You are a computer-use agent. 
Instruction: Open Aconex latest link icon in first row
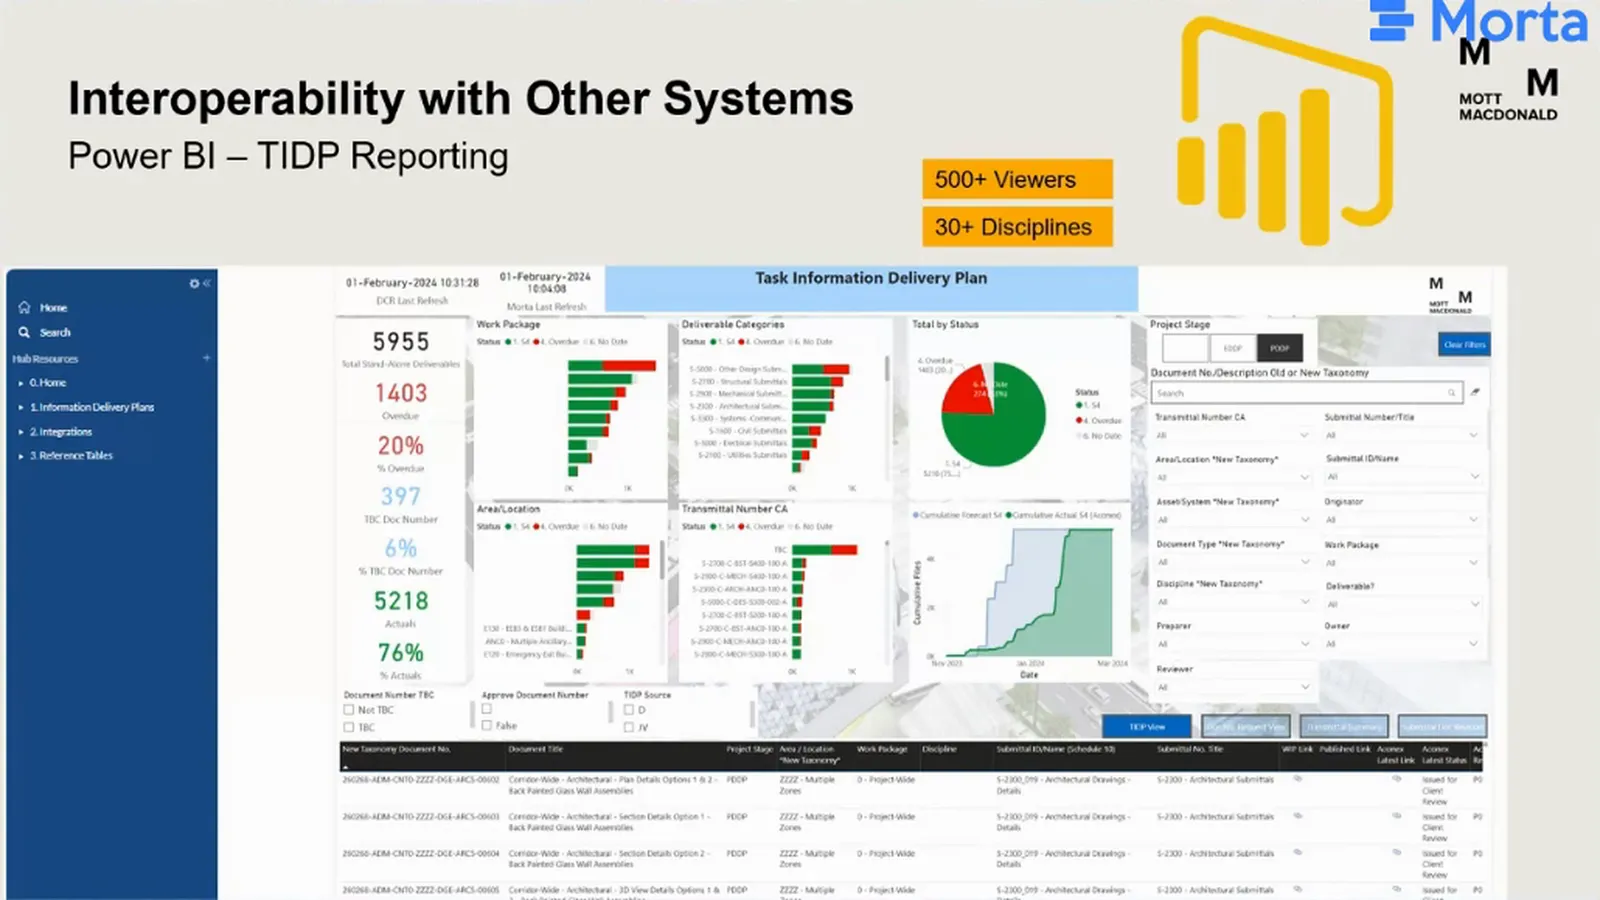tap(1396, 779)
